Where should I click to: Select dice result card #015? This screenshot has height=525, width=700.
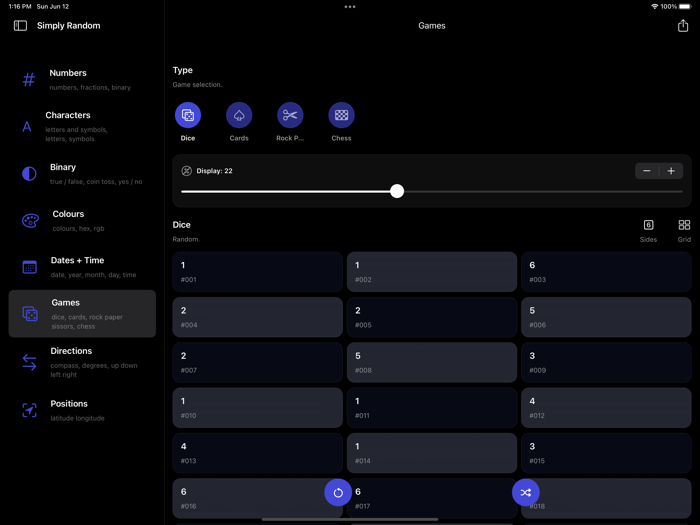606,453
